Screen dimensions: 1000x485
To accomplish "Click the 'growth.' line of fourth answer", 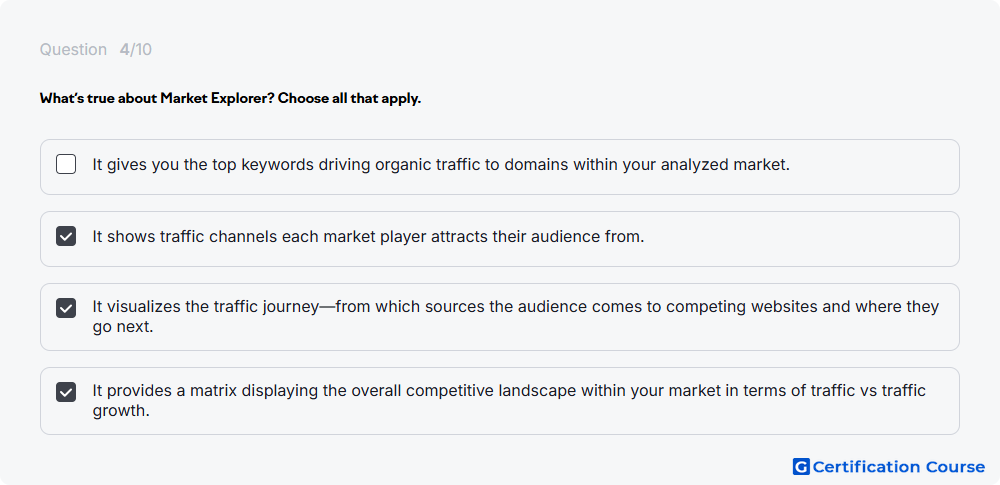I will pos(121,410).
